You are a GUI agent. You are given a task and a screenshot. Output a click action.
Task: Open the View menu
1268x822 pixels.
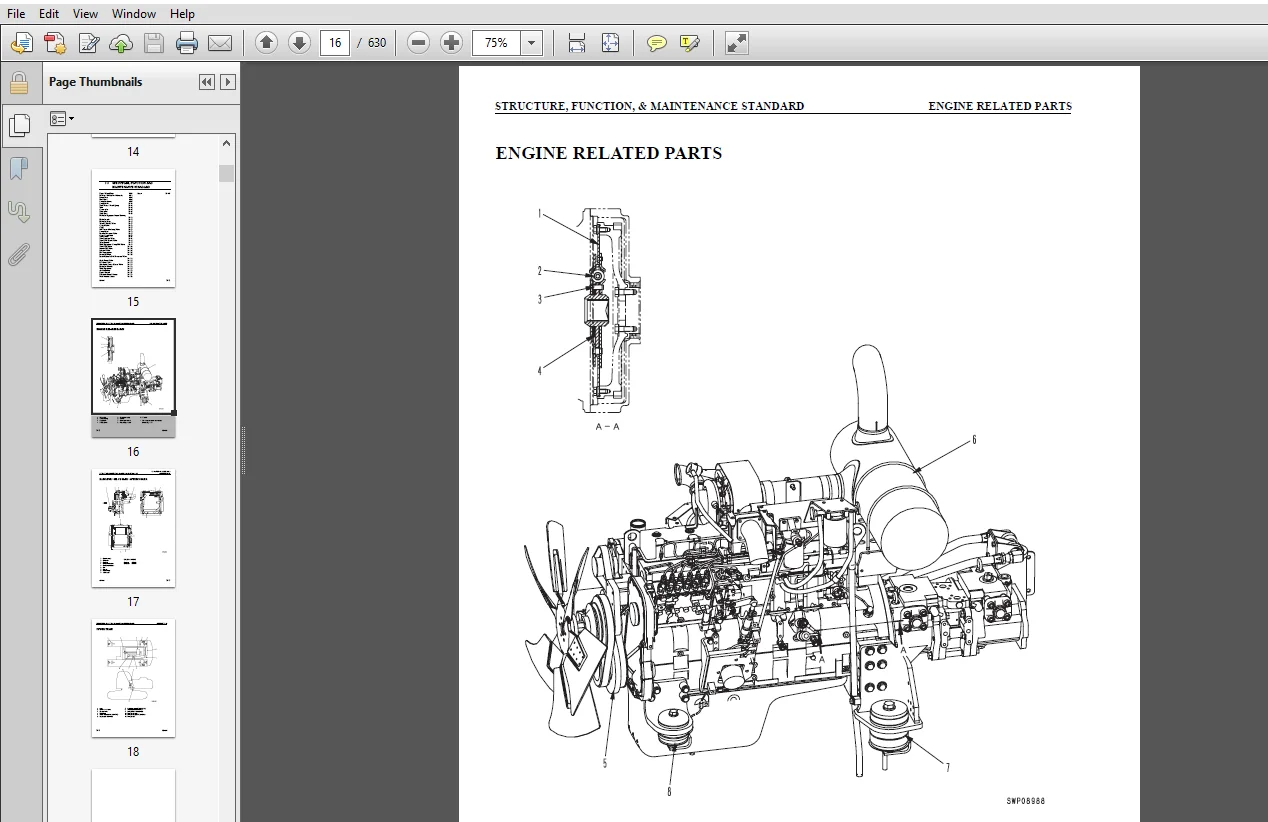pos(86,14)
